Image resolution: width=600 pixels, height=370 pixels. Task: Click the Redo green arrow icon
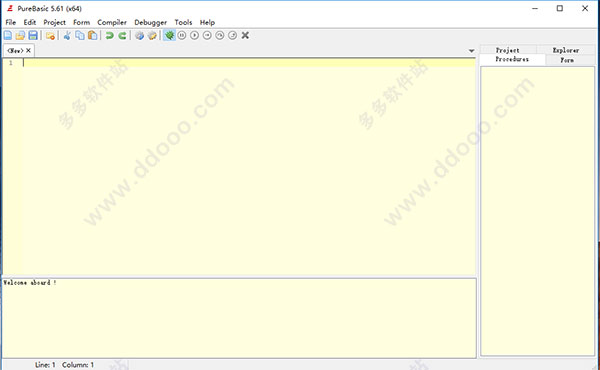click(122, 36)
